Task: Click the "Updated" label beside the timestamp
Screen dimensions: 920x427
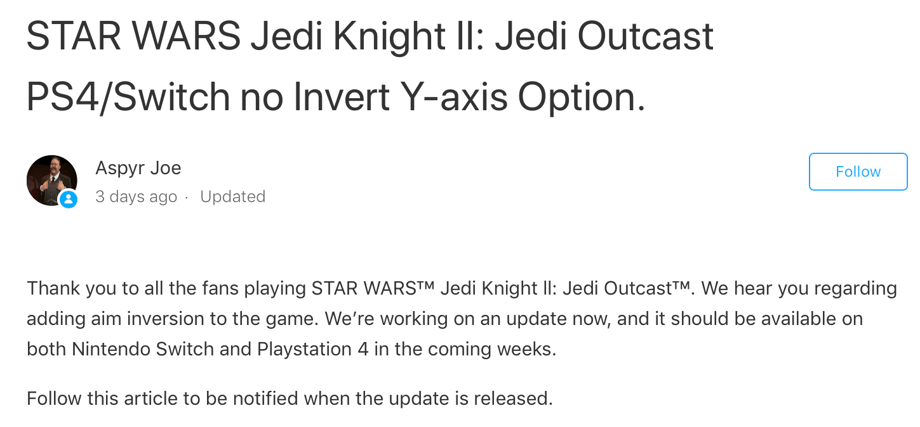Action: pos(232,197)
